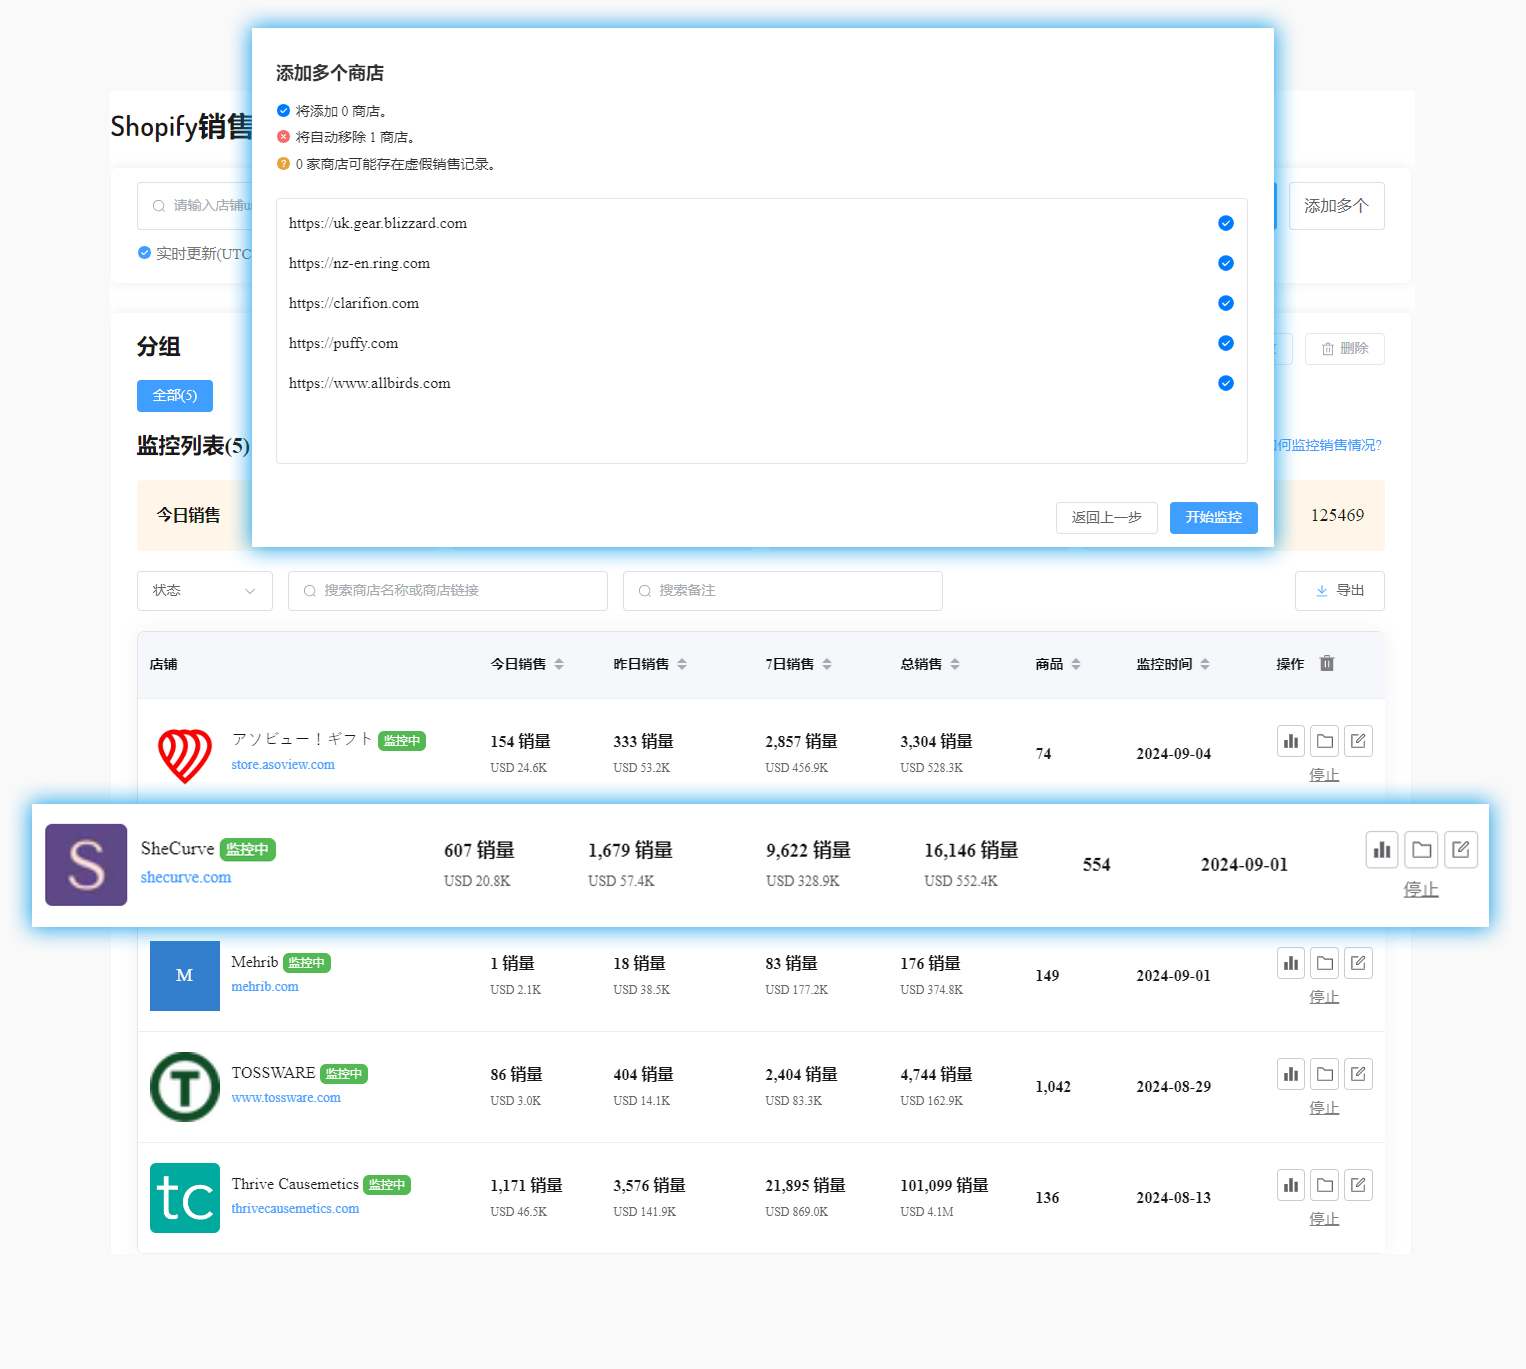Uncheck puffy.com store checkbox

click(x=1226, y=343)
